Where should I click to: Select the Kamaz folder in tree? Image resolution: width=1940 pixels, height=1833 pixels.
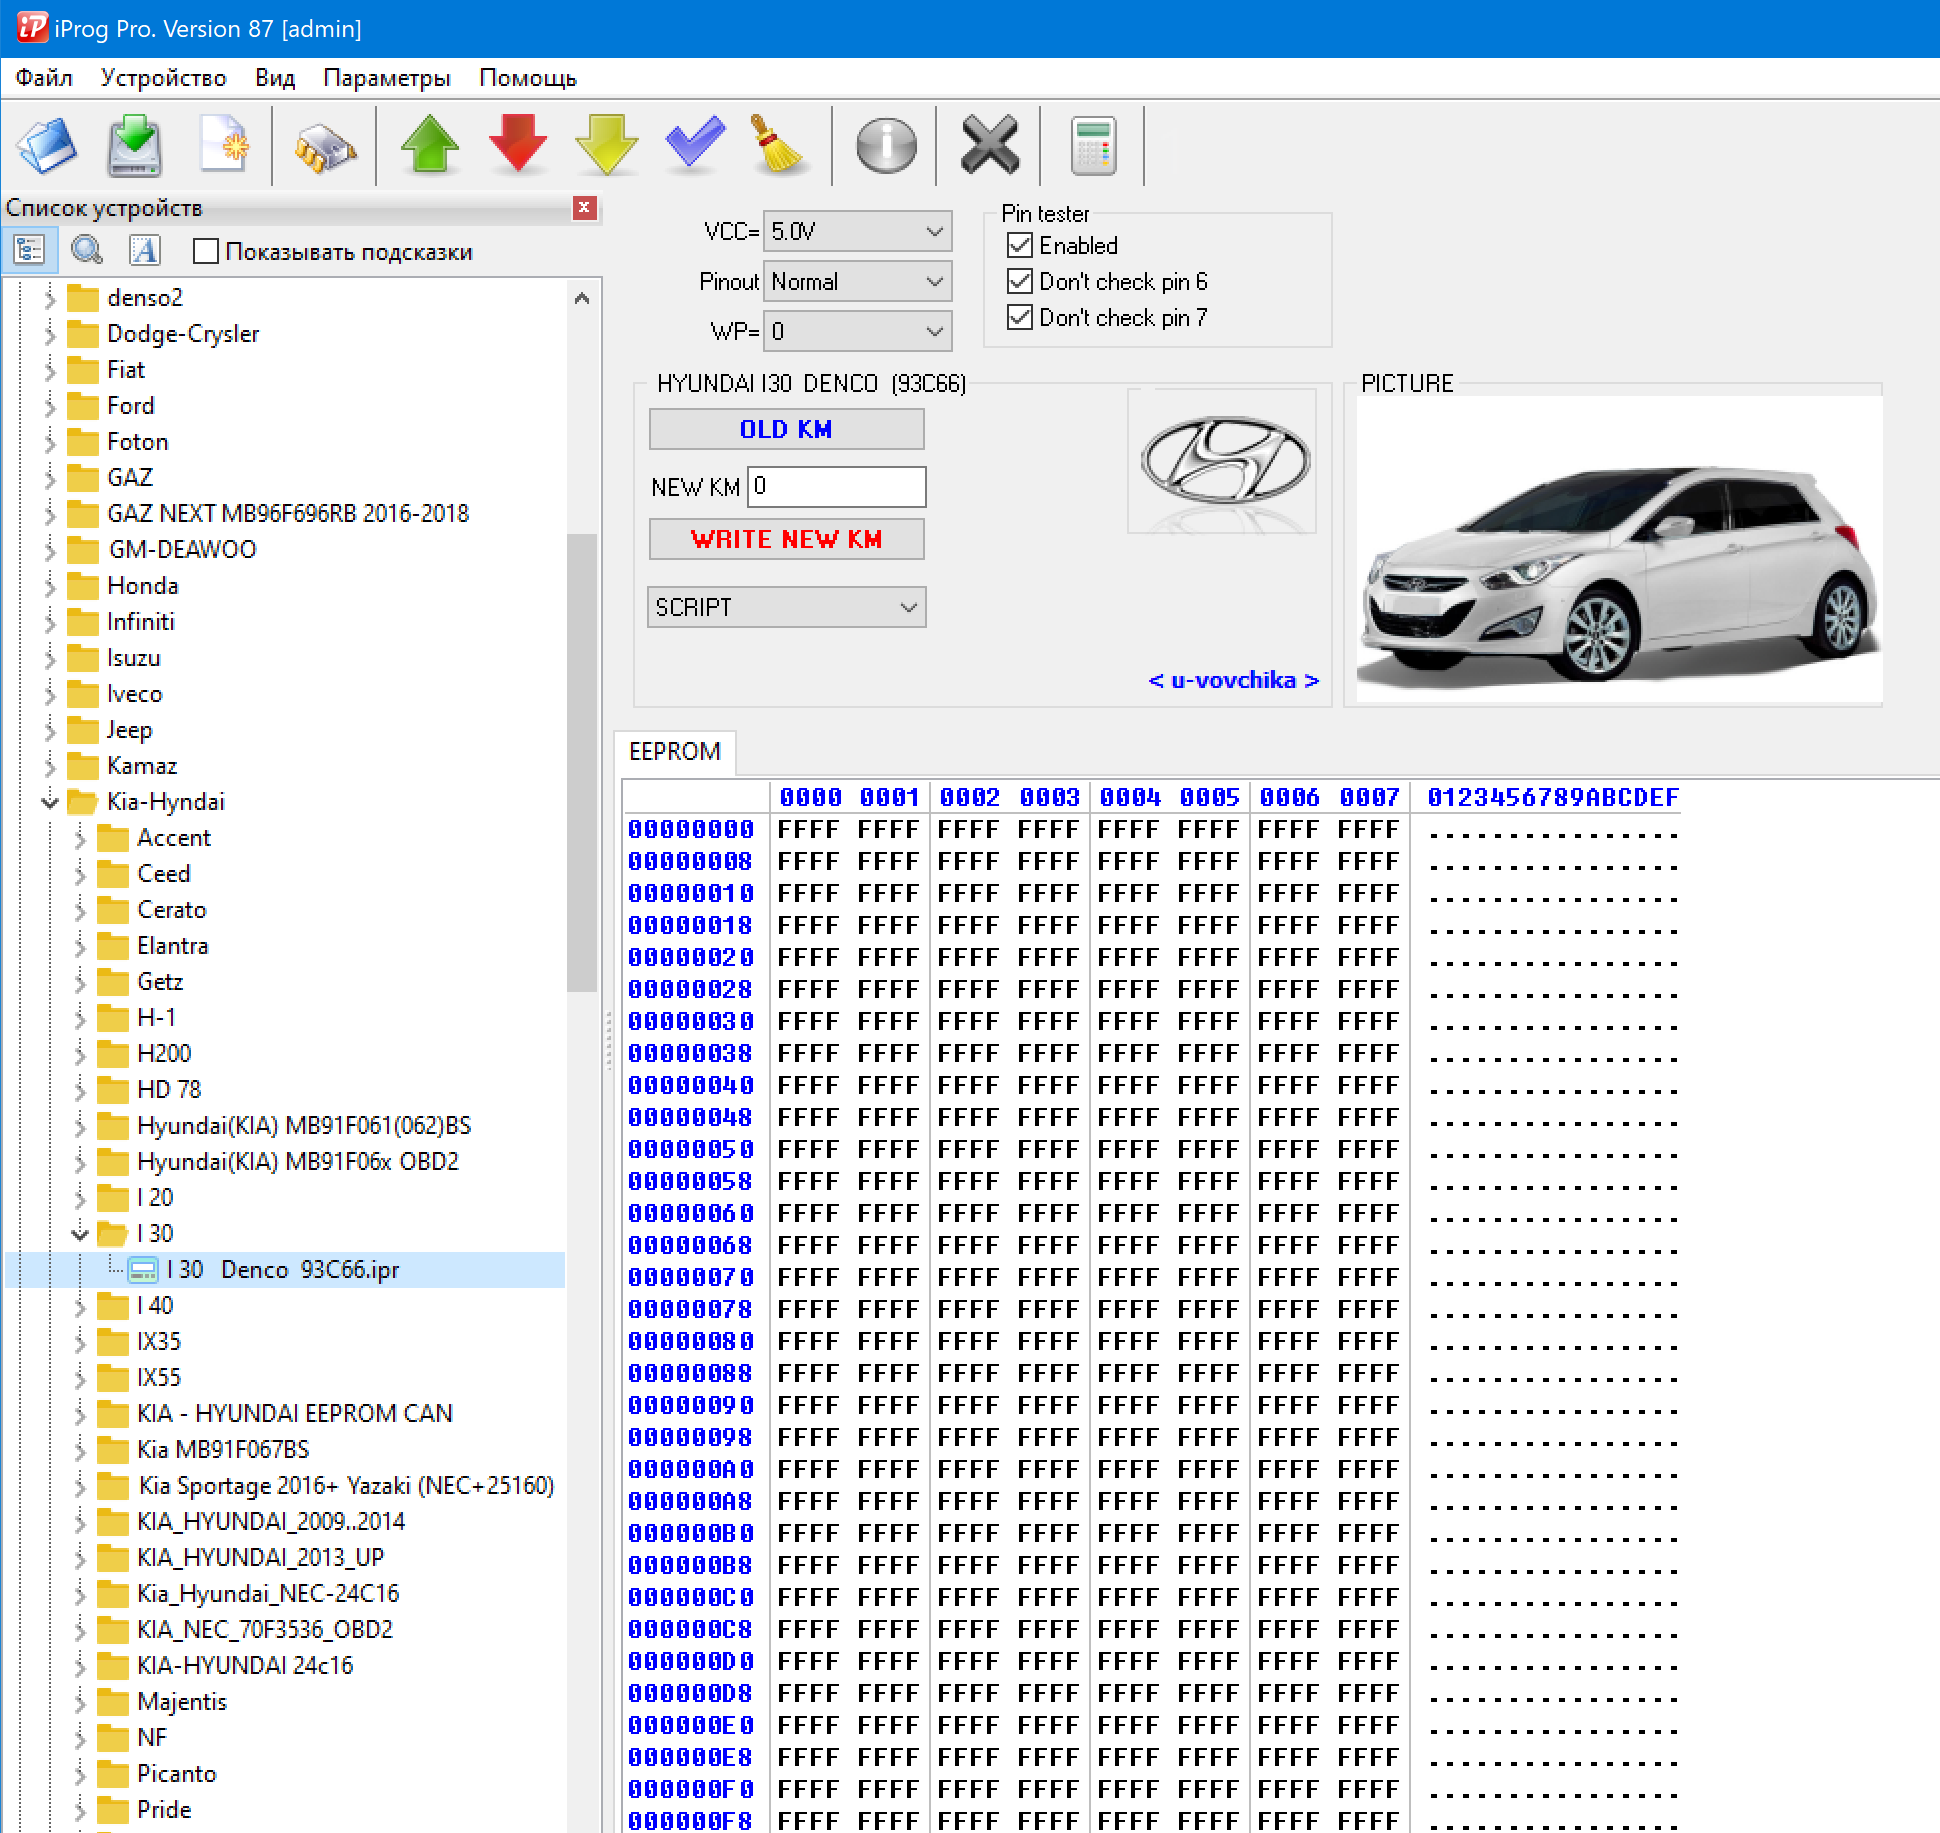coord(141,765)
